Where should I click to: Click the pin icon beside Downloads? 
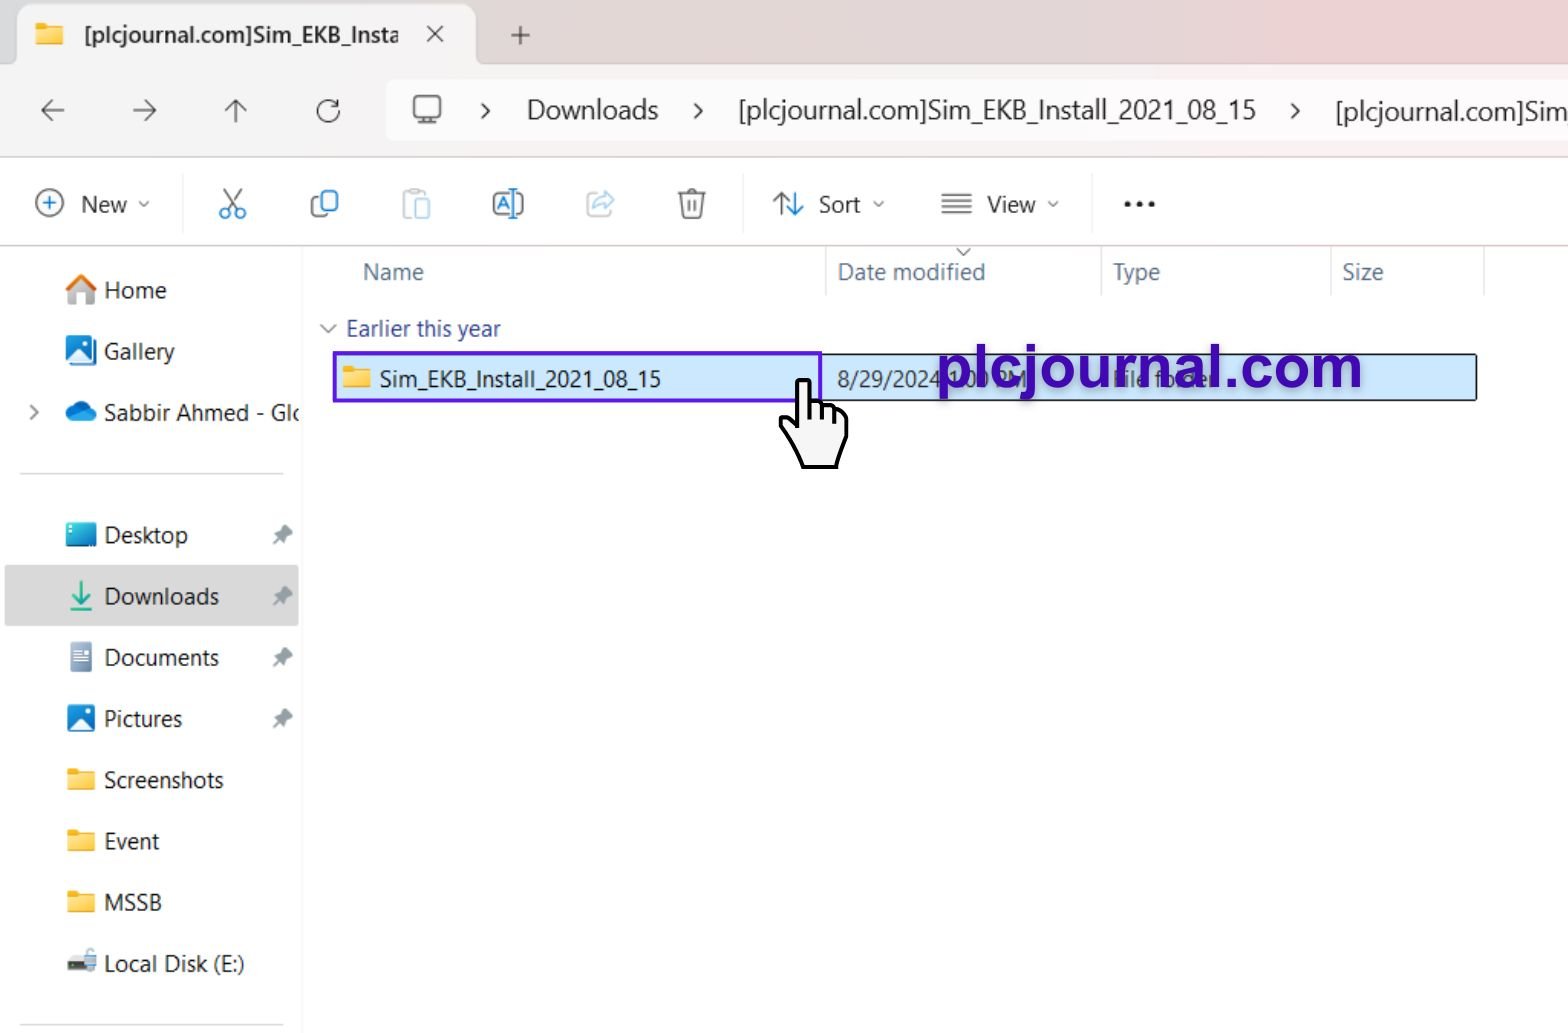point(282,596)
